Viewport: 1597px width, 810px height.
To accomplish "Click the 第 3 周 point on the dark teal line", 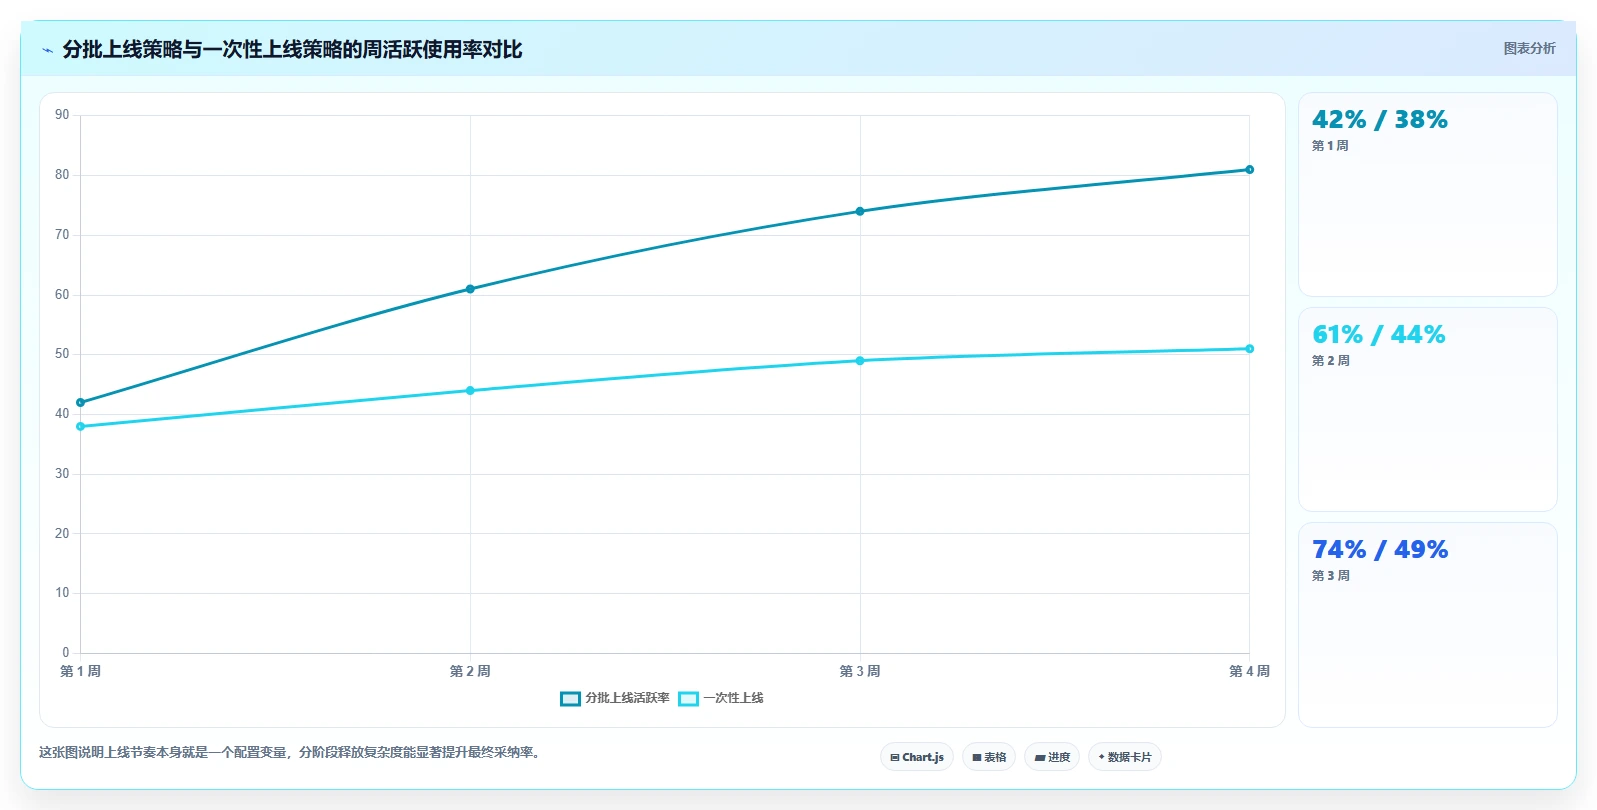I will 860,211.
